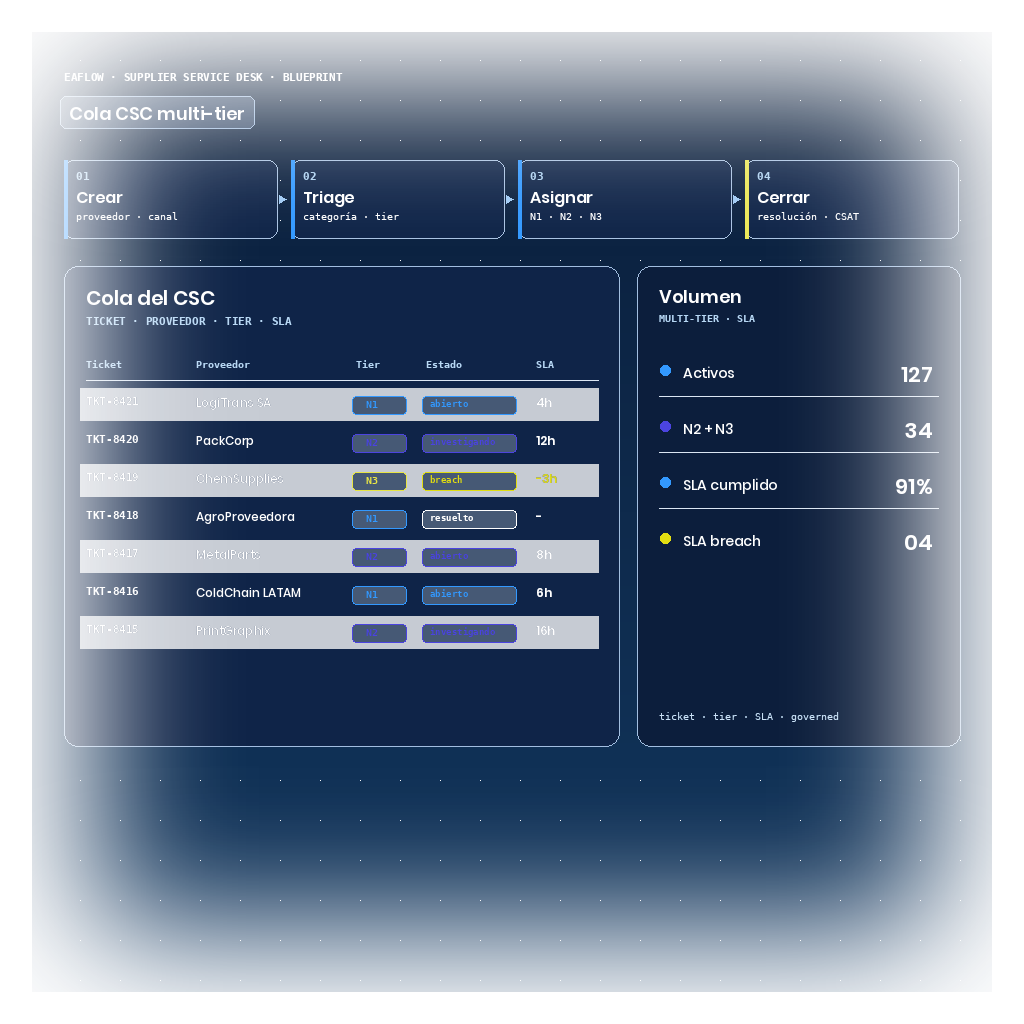The height and width of the screenshot is (1024, 1024).
Task: Click the Estado column header
Action: point(444,364)
